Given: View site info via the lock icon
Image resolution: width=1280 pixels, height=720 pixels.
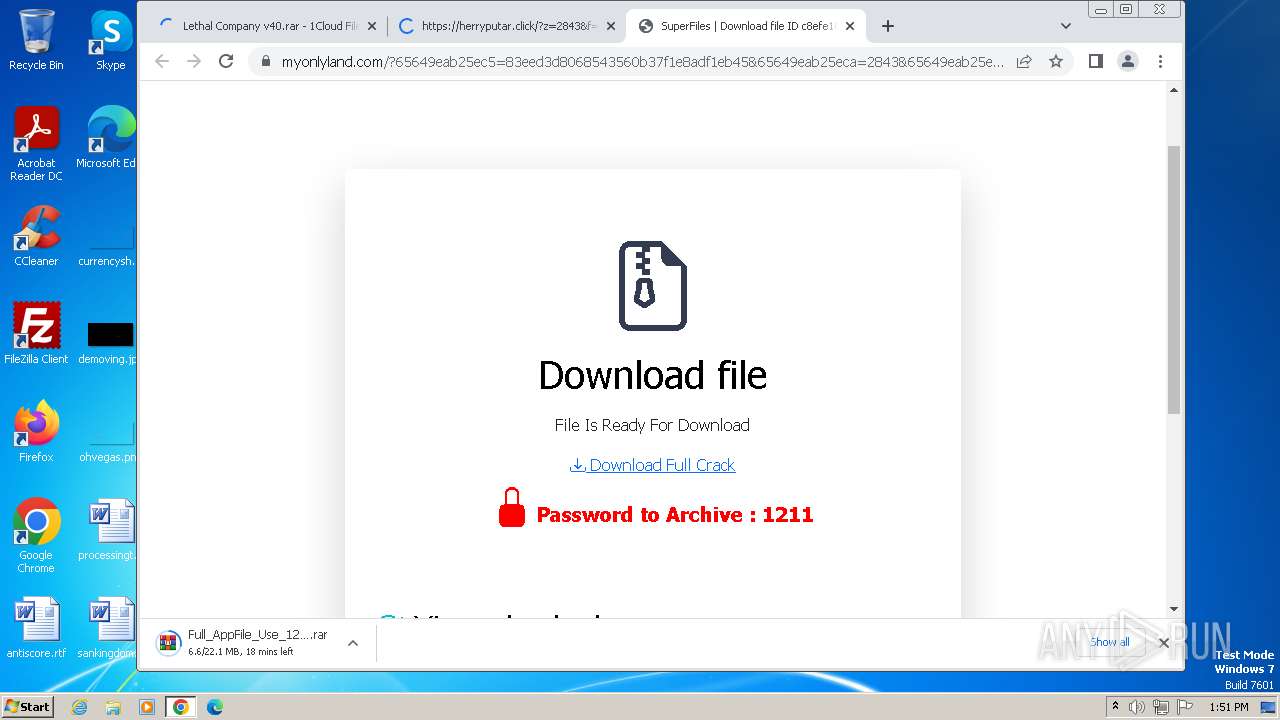Looking at the screenshot, I should [x=265, y=61].
